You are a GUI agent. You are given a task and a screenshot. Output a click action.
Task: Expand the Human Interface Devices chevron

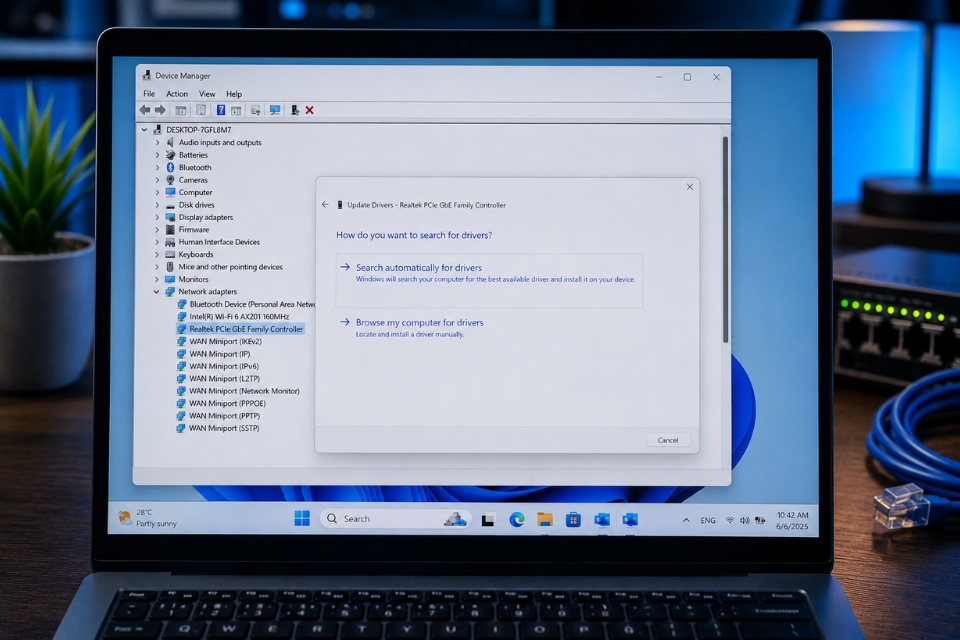tap(157, 242)
